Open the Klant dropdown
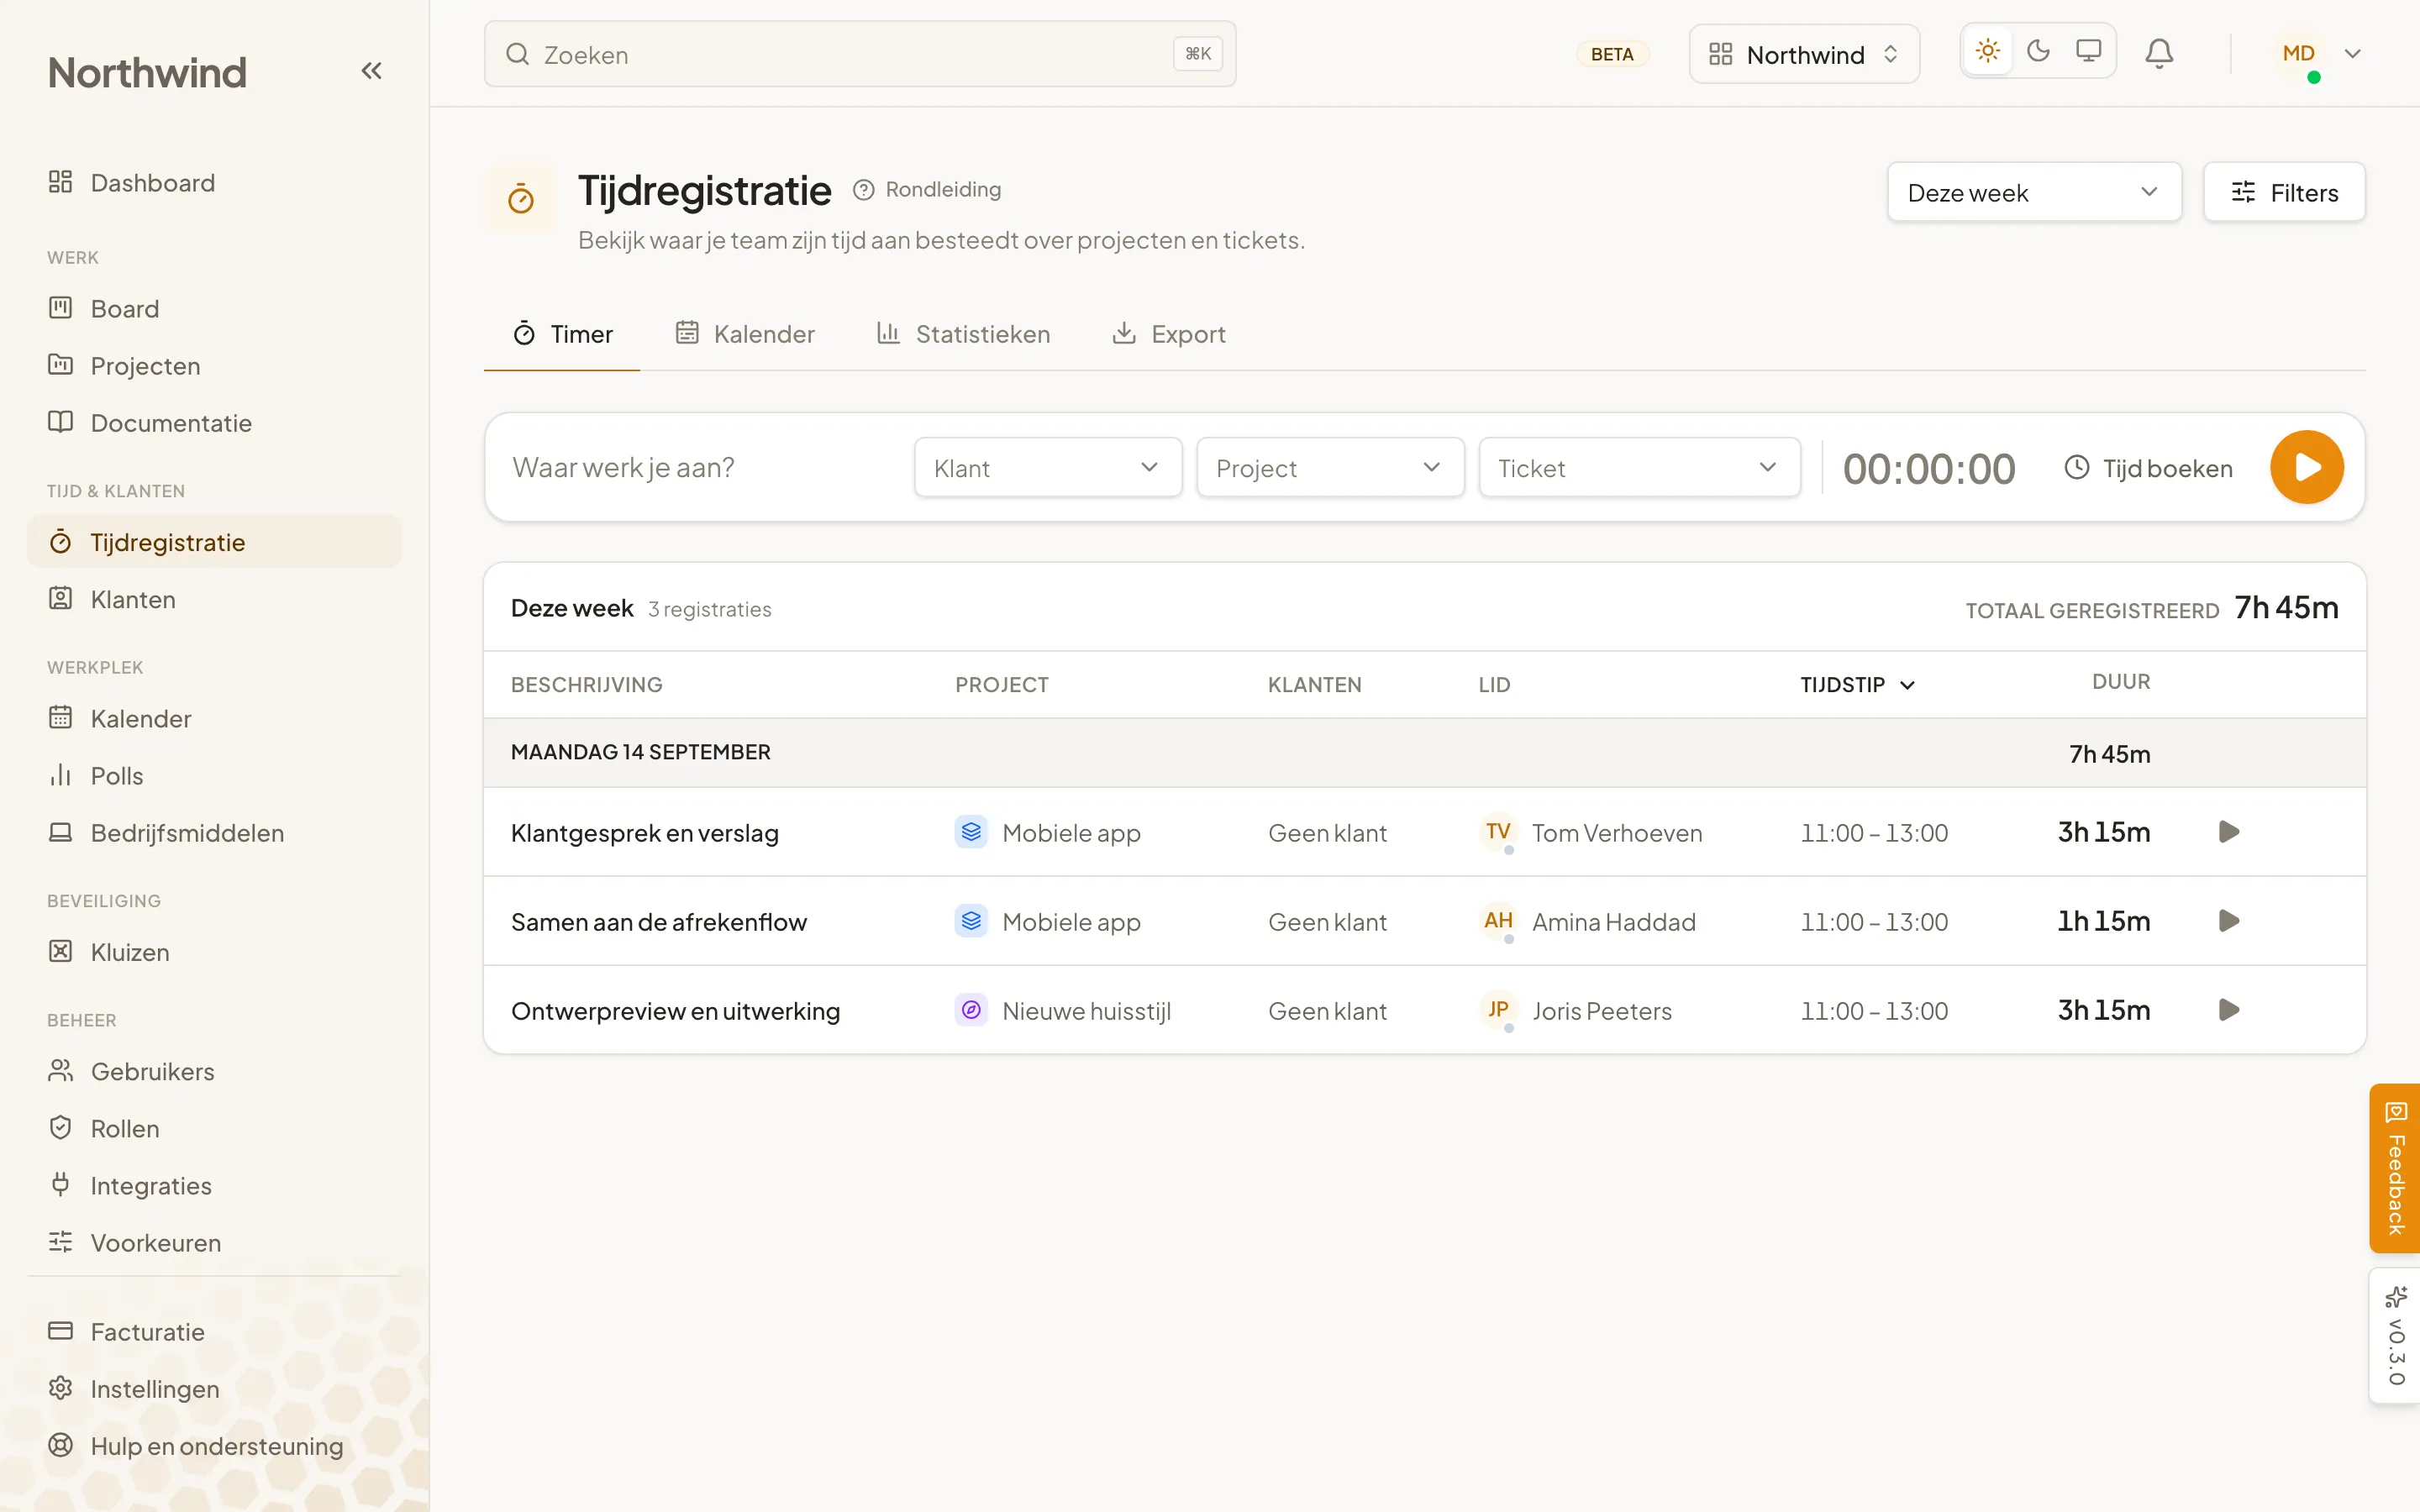 (x=1047, y=468)
